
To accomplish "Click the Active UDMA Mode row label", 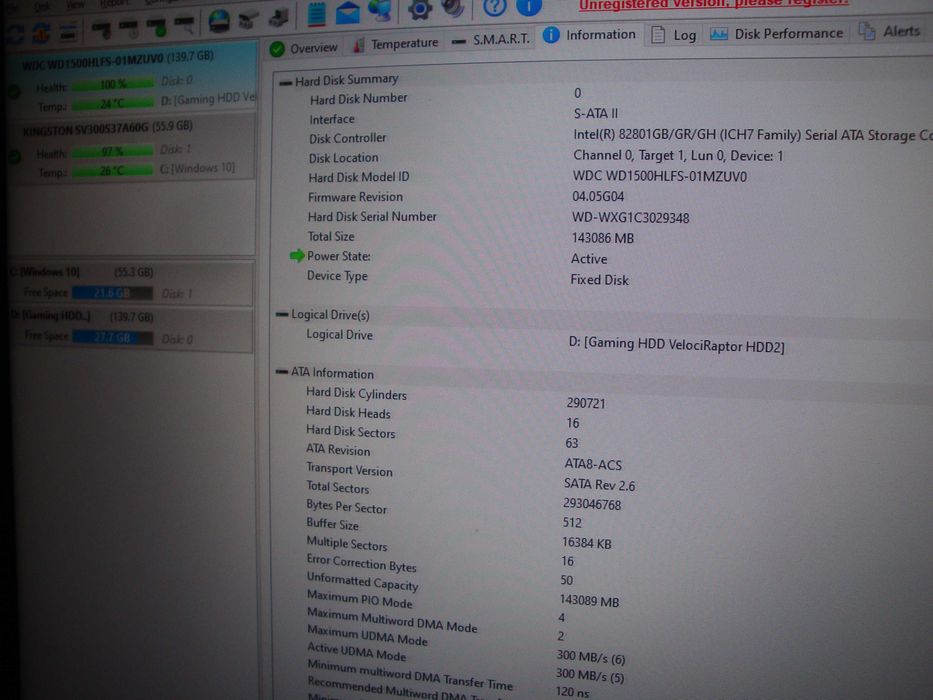I will click(x=356, y=652).
